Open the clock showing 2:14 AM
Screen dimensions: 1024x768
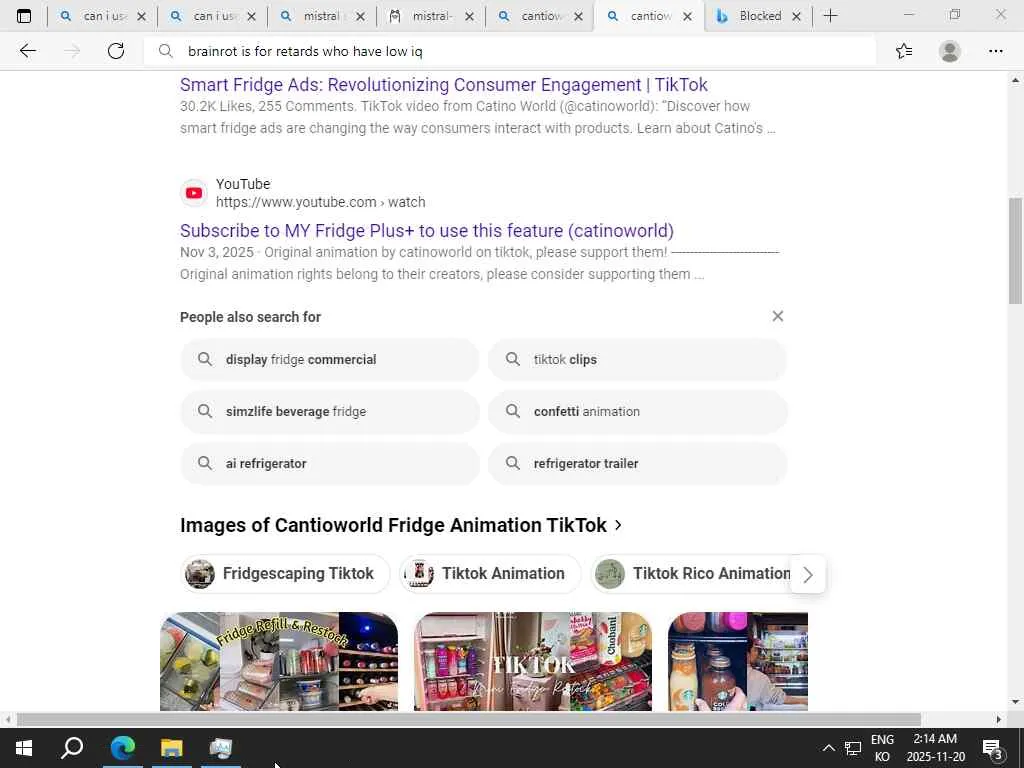(935, 748)
